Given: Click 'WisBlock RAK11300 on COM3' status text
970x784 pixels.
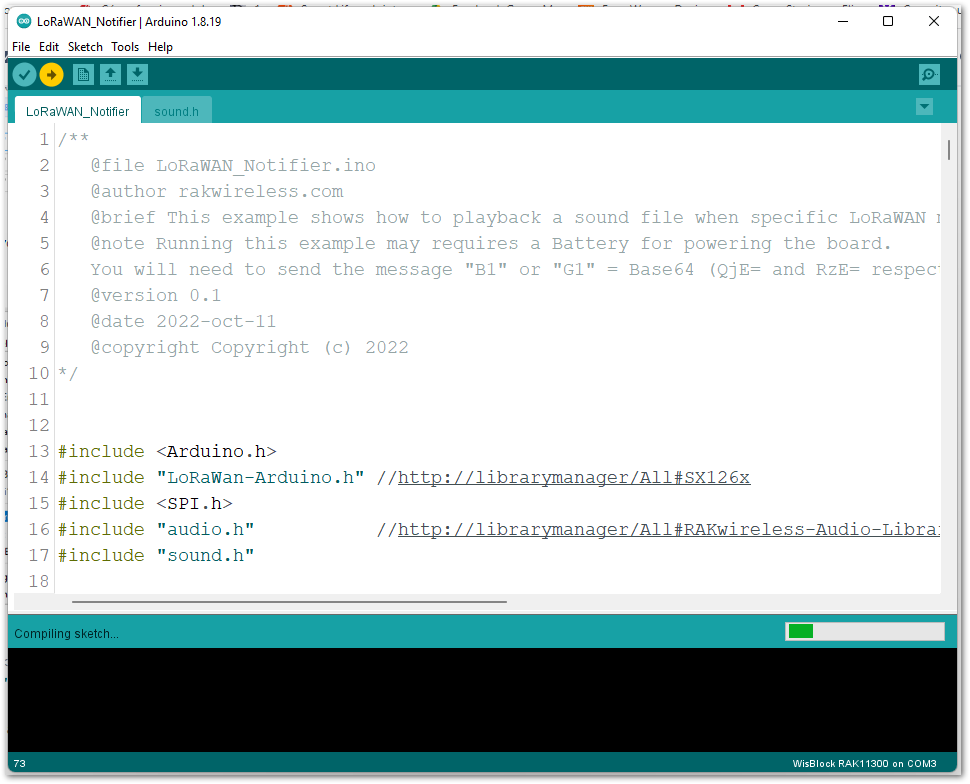Looking at the screenshot, I should (864, 764).
